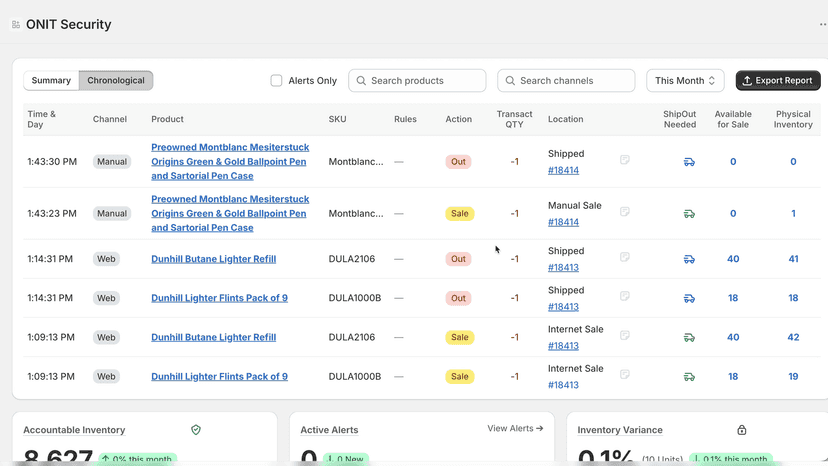Viewport: 828px width, 466px height.
Task: Open the note icon in the 1:43:30 PM row
Action: pyautogui.click(x=625, y=160)
